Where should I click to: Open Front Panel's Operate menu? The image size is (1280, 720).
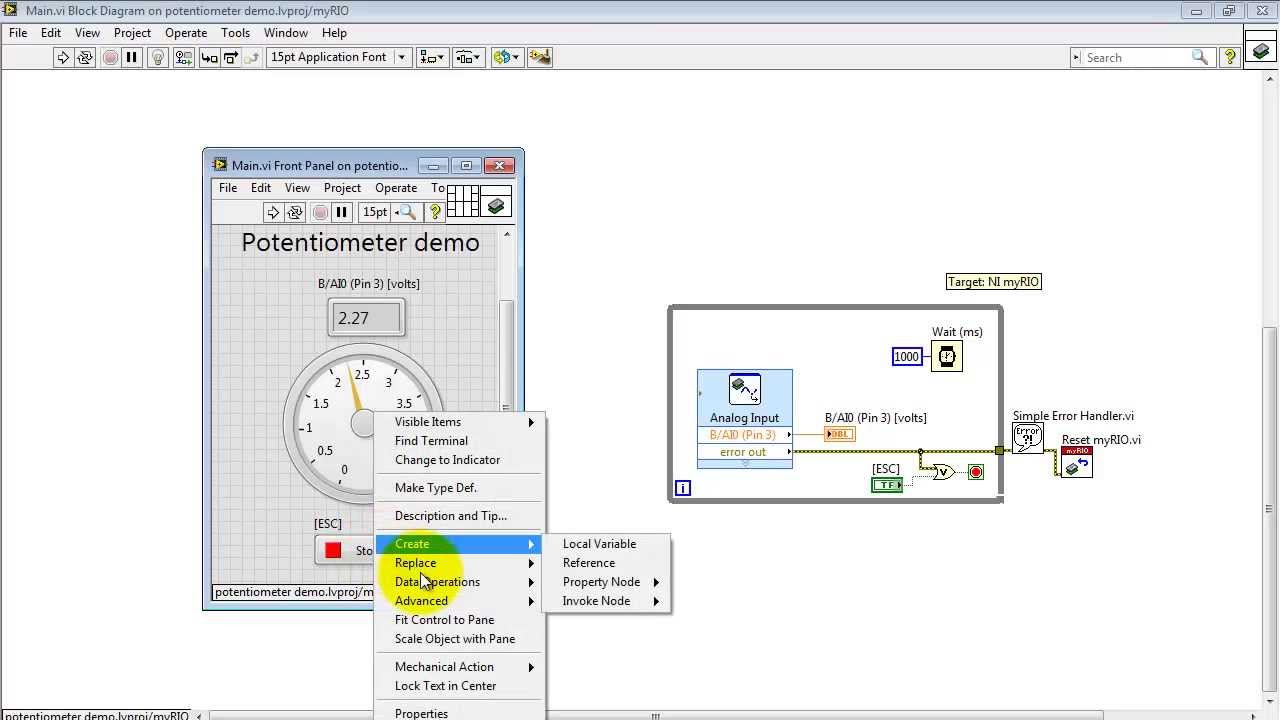(x=396, y=187)
